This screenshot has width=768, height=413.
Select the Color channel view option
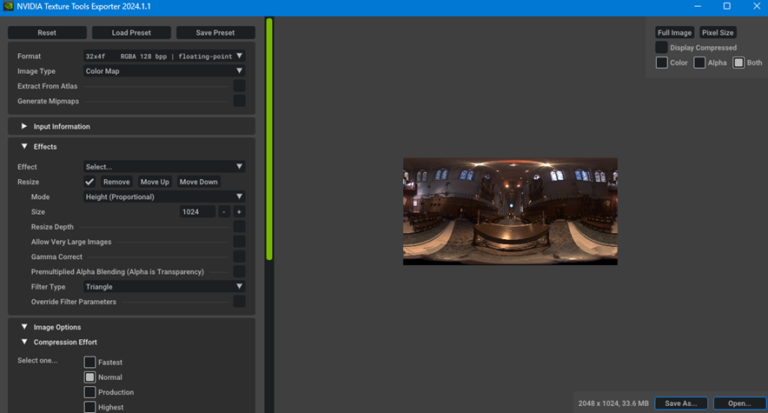(x=661, y=63)
